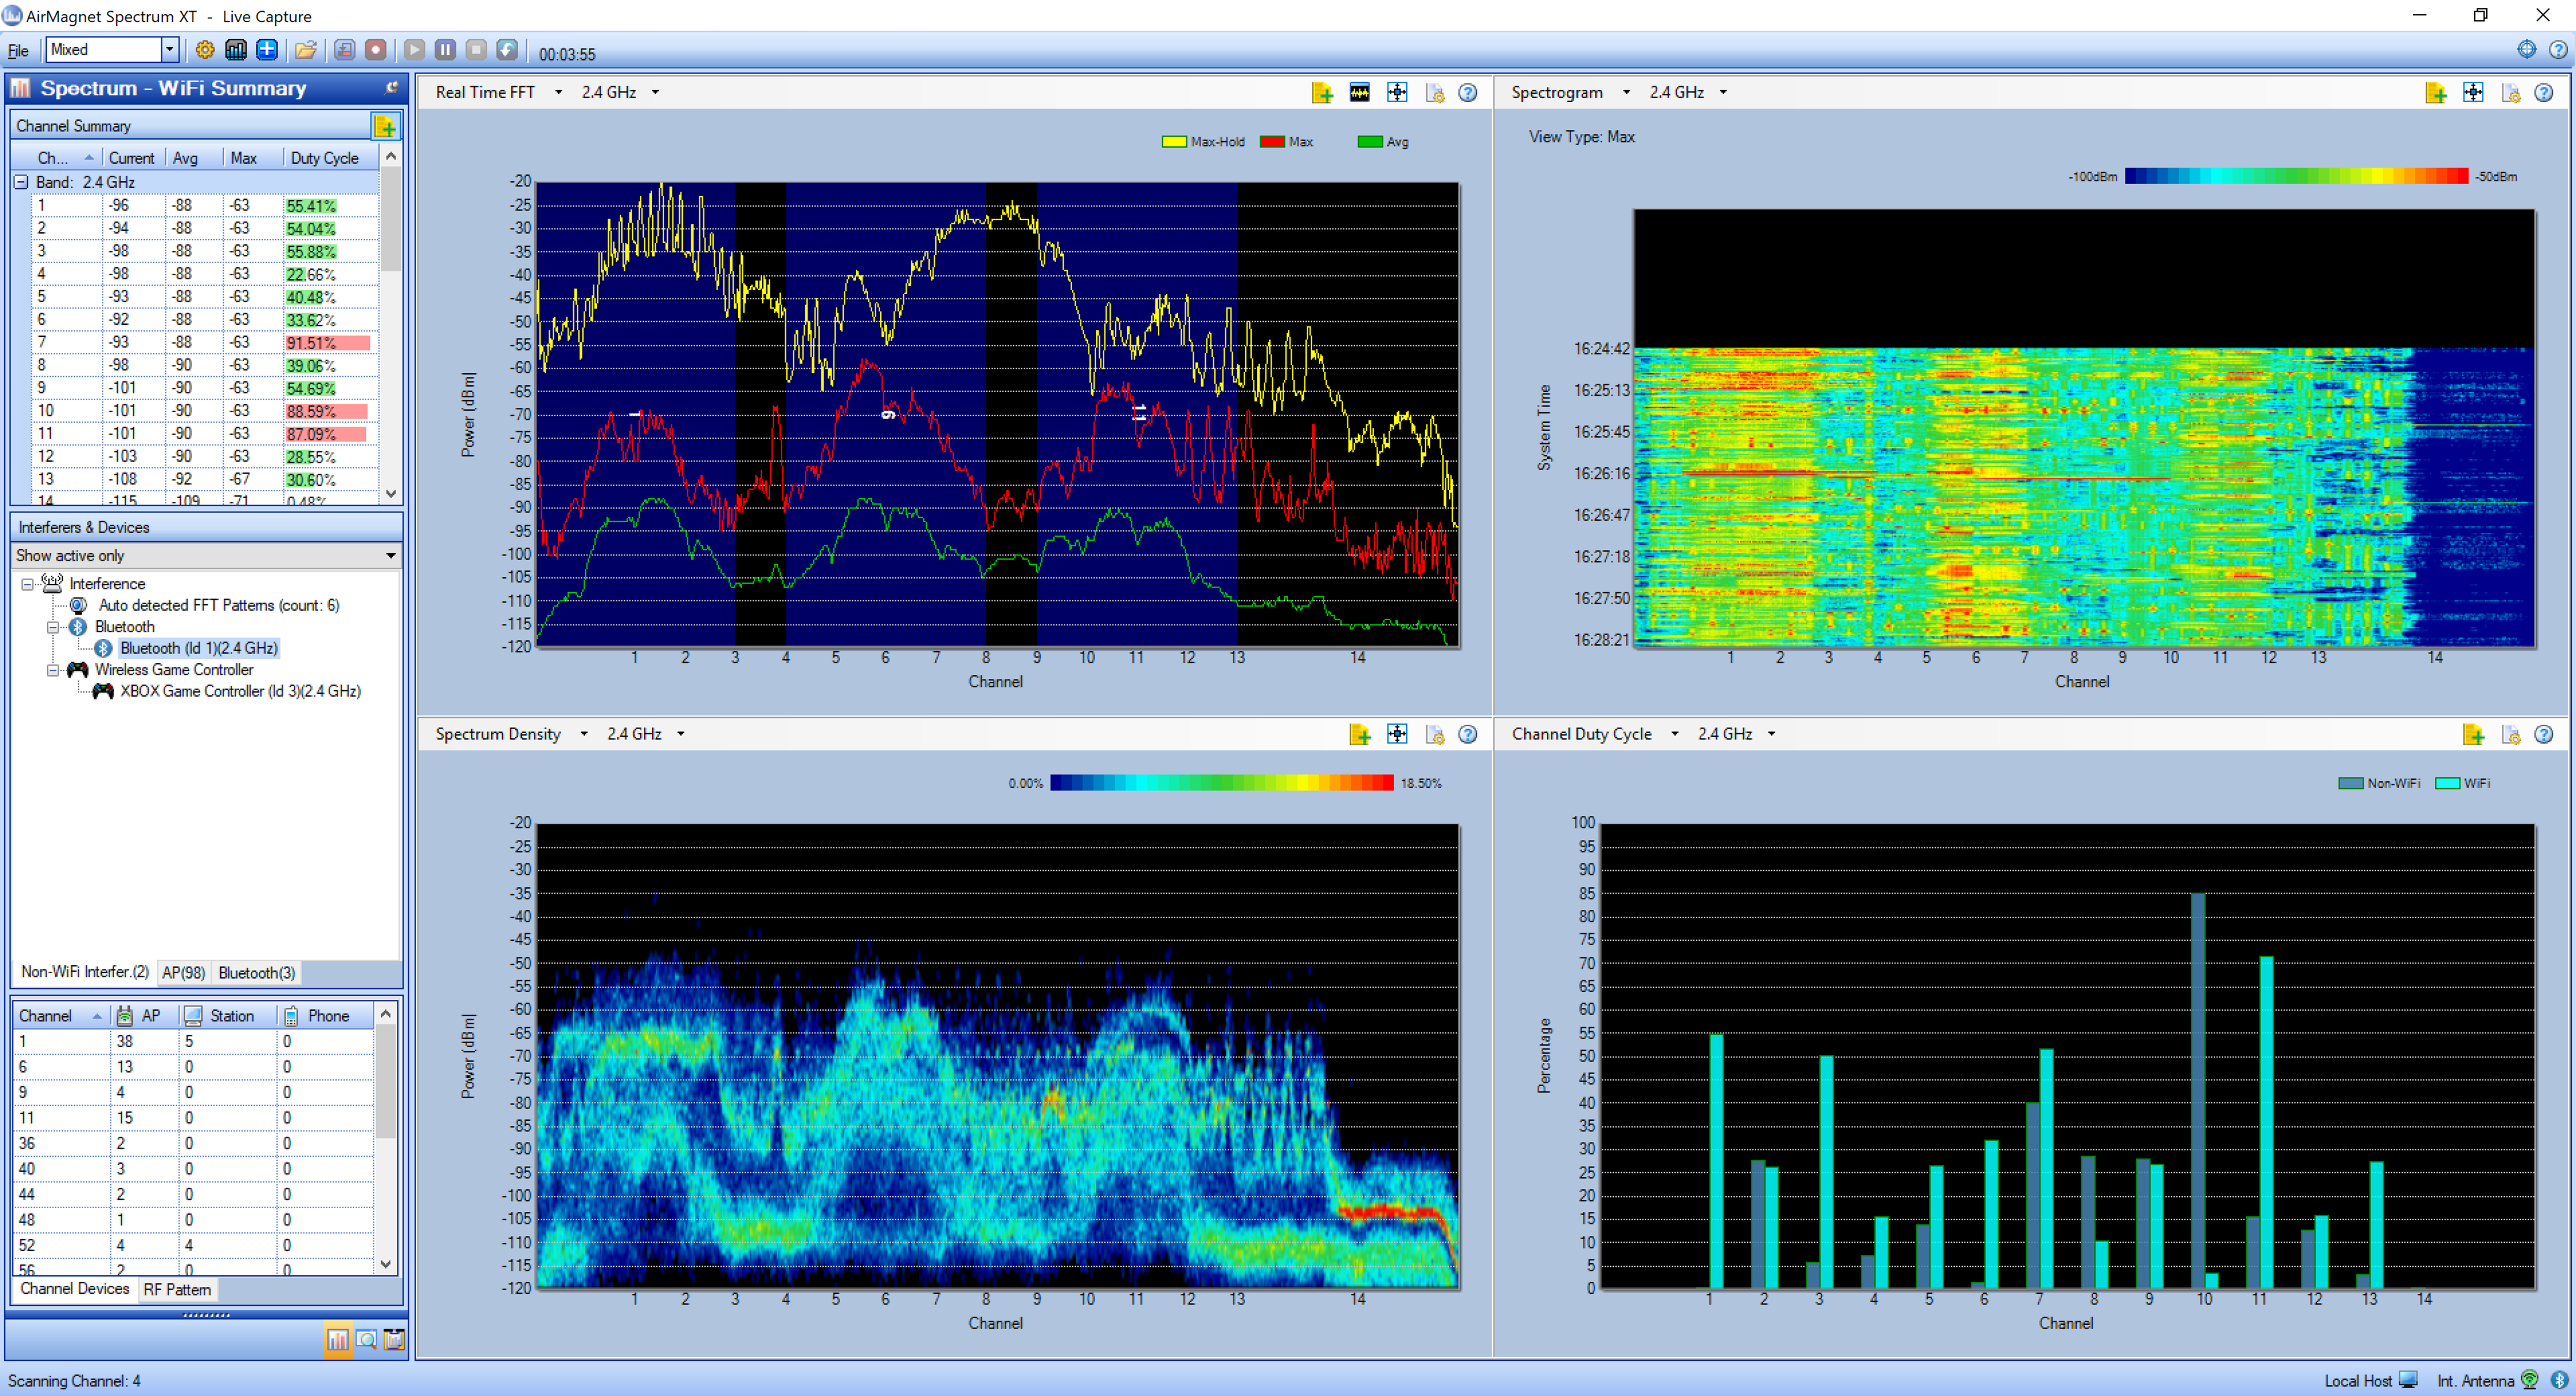Open the spectrum settings gear icon
The width and height of the screenshot is (2576, 1396).
tap(204, 50)
